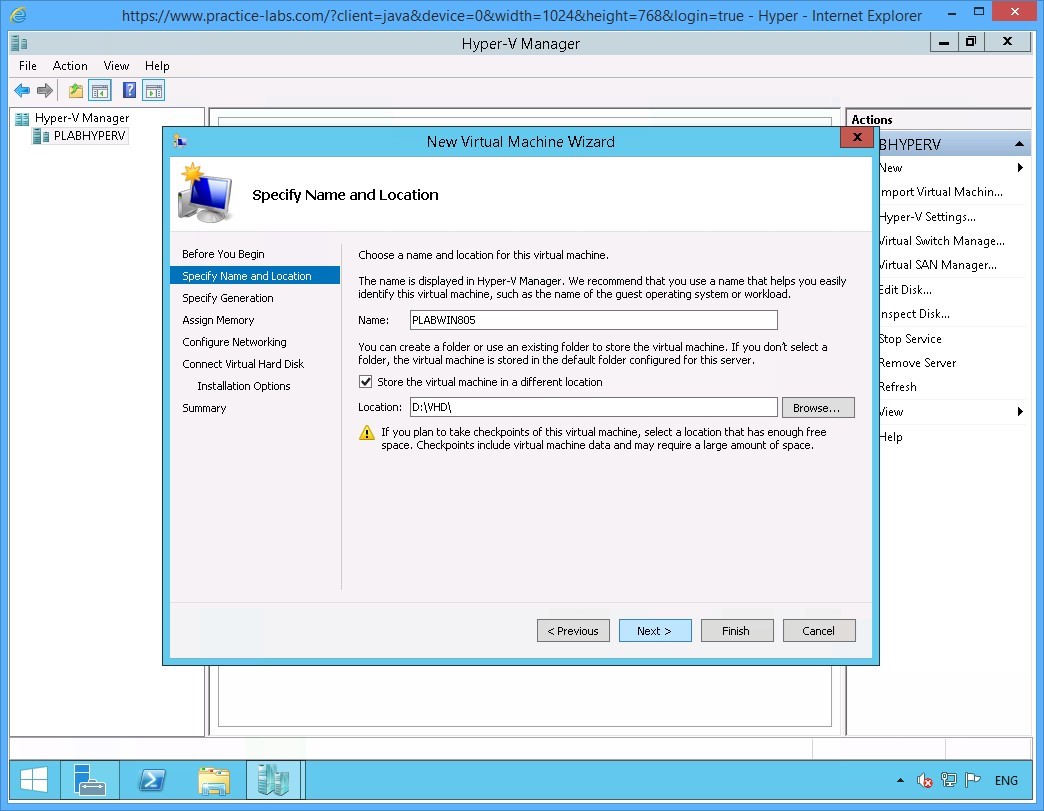Image resolution: width=1044 pixels, height=811 pixels.
Task: Click the Hyper-V Manager taskbar icon
Action: [274, 780]
